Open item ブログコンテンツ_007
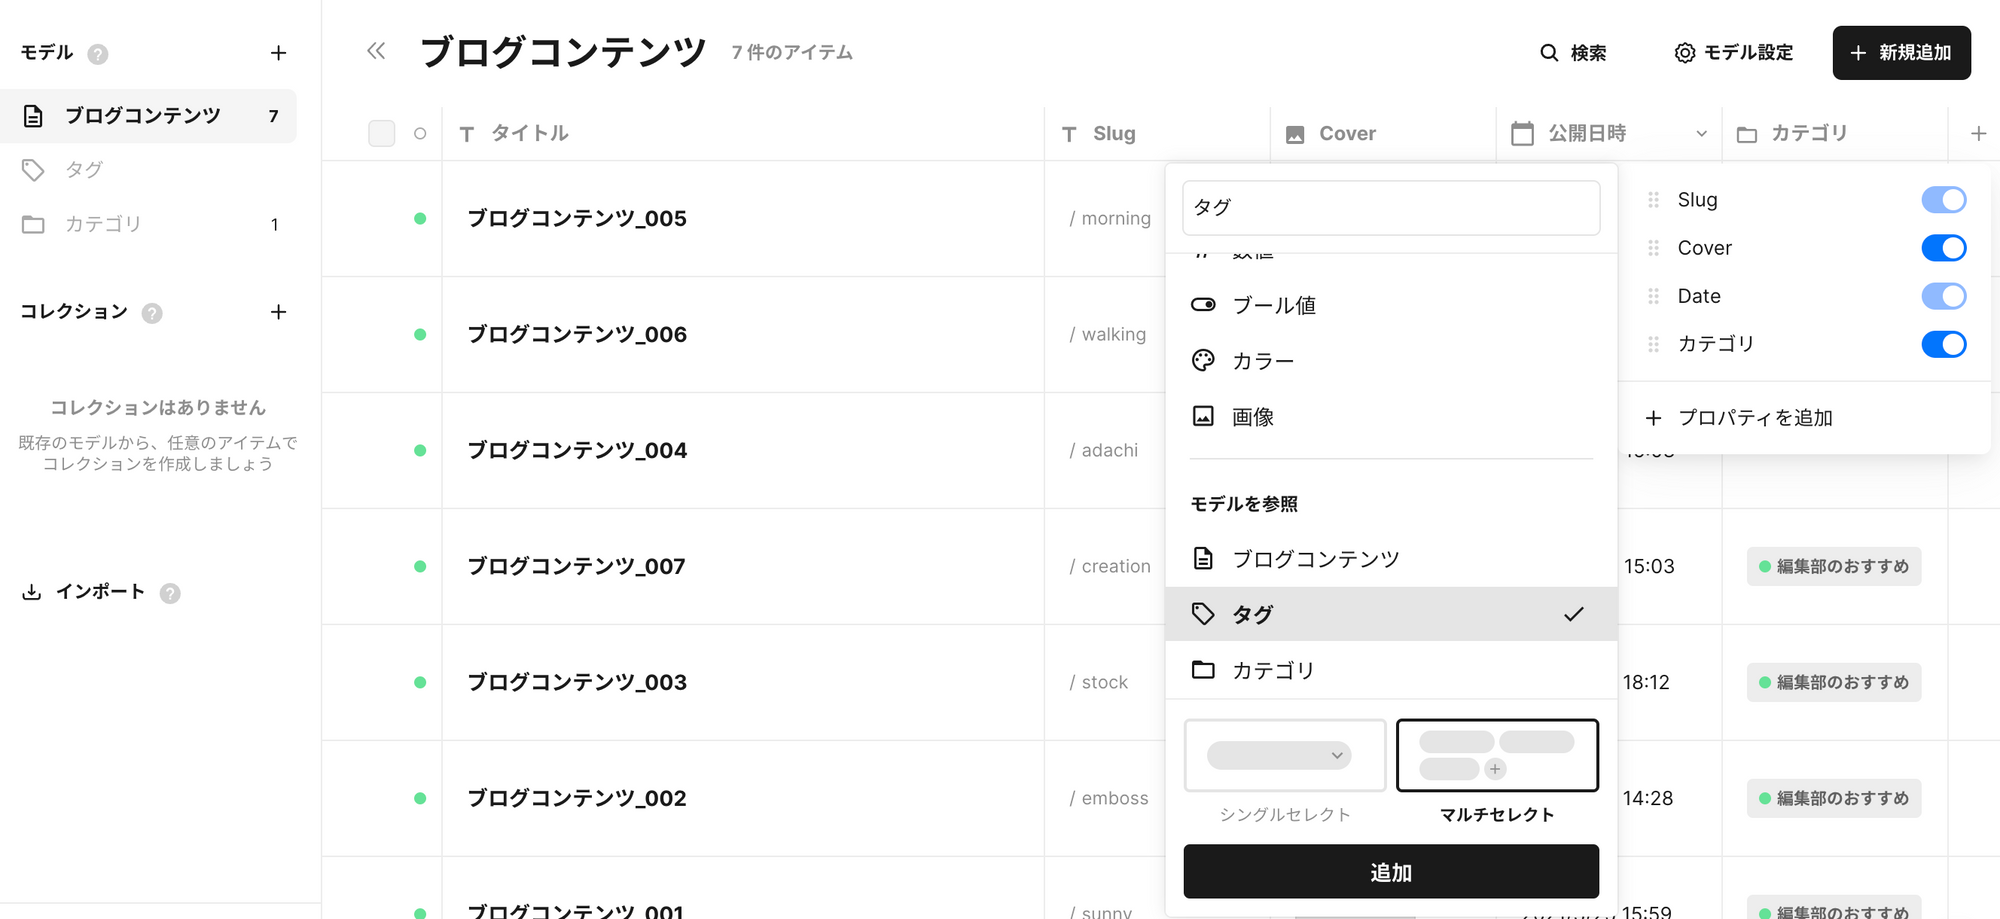This screenshot has width=2000, height=919. [x=577, y=566]
